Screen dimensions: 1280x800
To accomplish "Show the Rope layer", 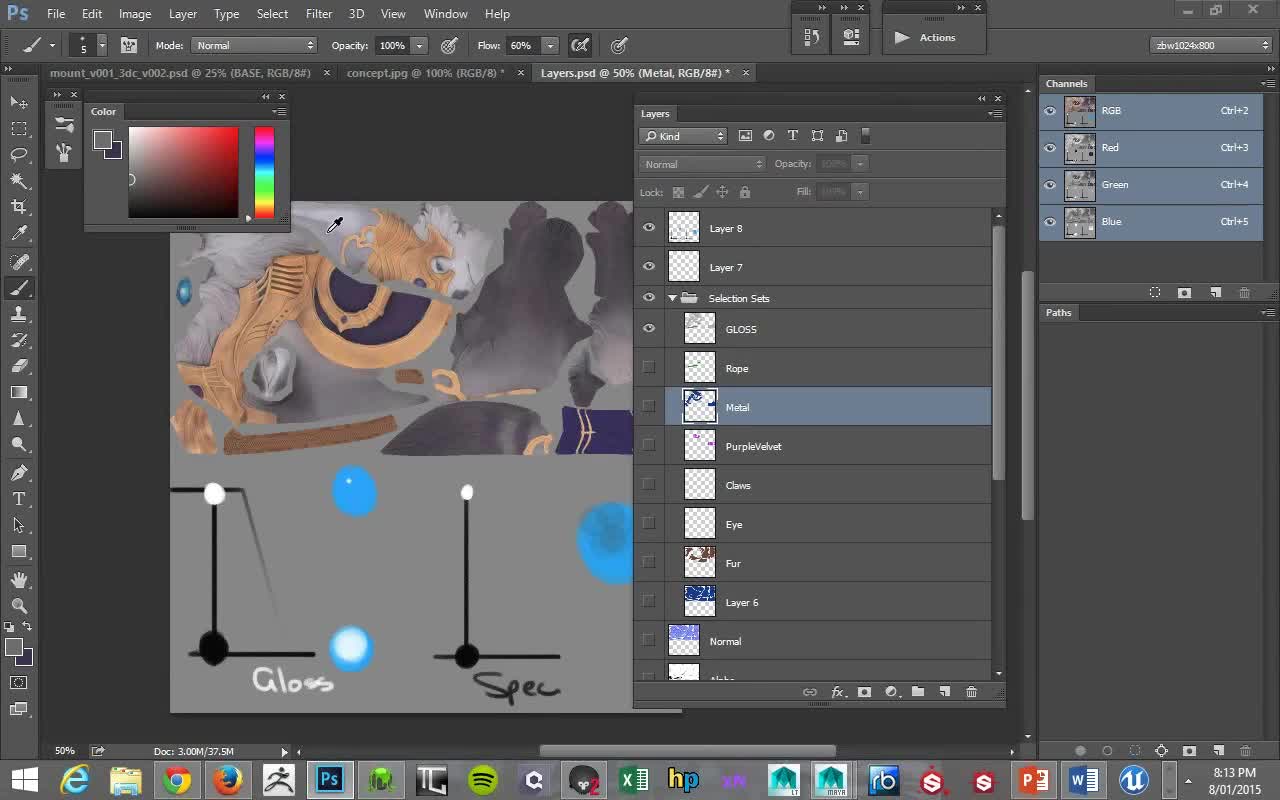I will point(649,368).
